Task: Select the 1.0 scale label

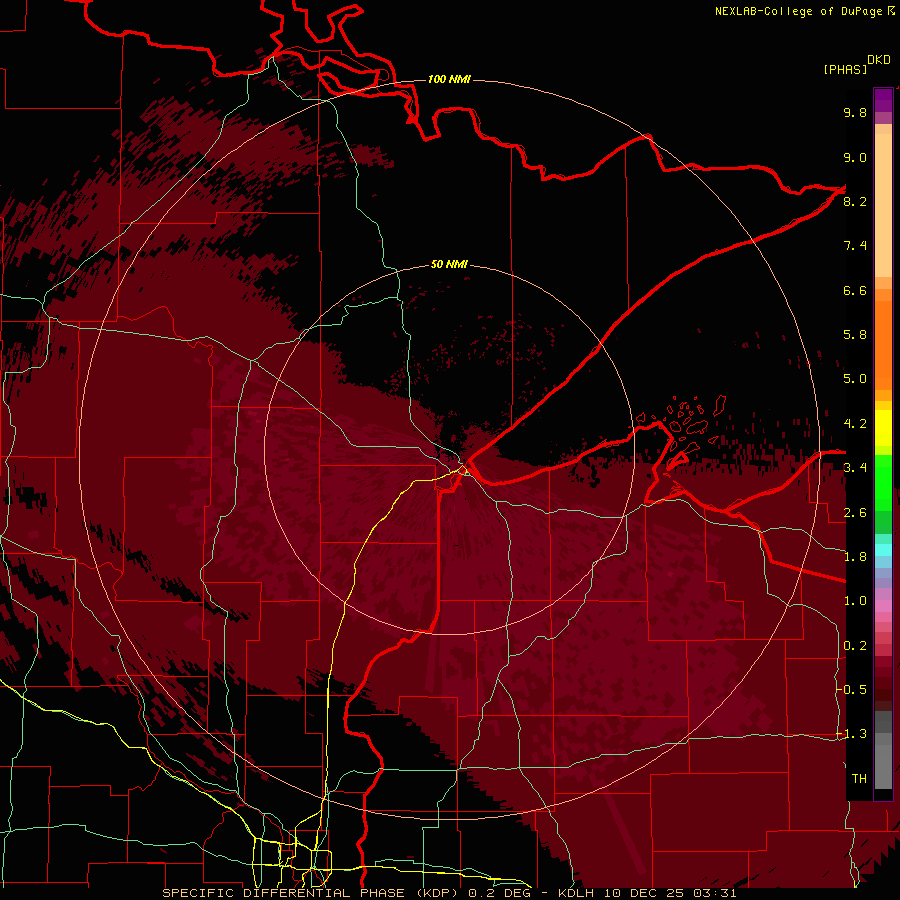Action: pos(855,601)
